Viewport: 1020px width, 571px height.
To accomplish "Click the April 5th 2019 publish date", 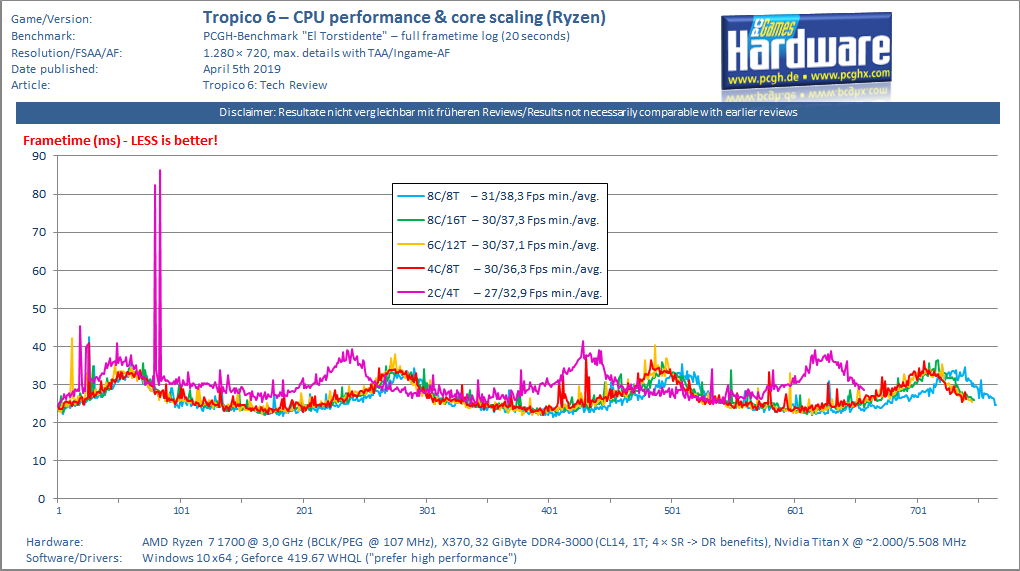I will pos(241,69).
